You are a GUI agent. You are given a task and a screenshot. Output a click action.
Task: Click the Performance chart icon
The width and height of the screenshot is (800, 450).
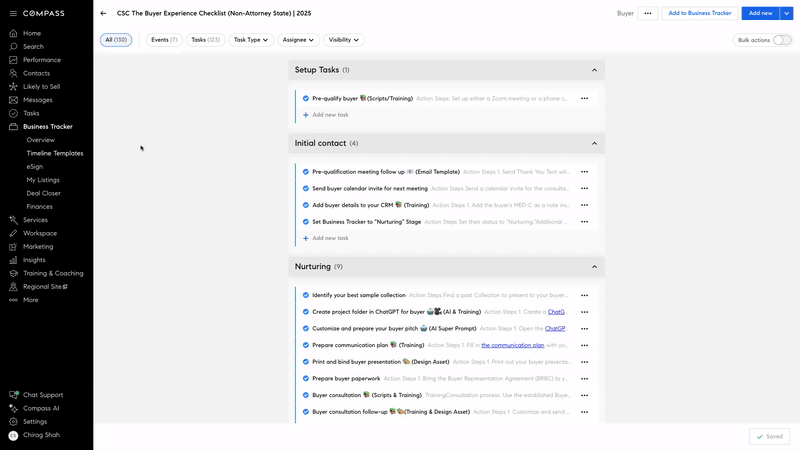[x=13, y=60]
